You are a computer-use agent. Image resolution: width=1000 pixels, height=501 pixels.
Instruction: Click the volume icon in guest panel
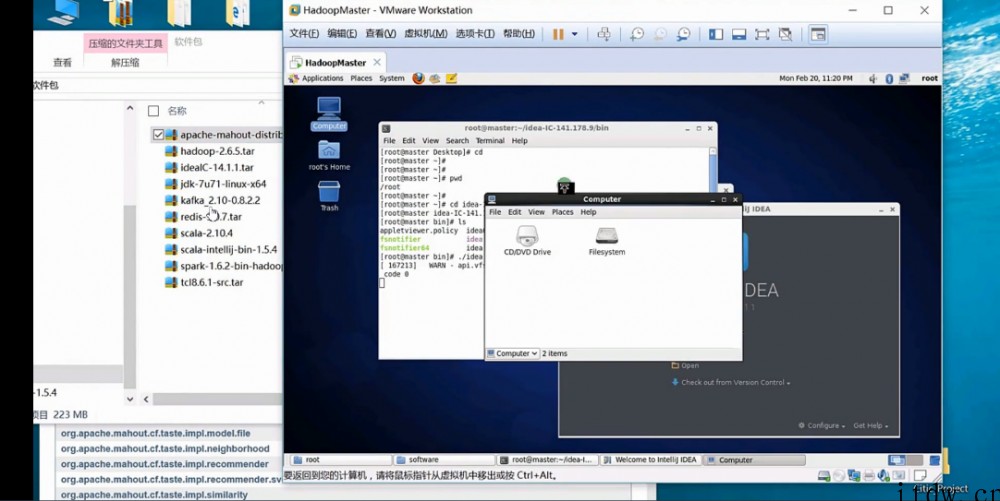(x=873, y=78)
